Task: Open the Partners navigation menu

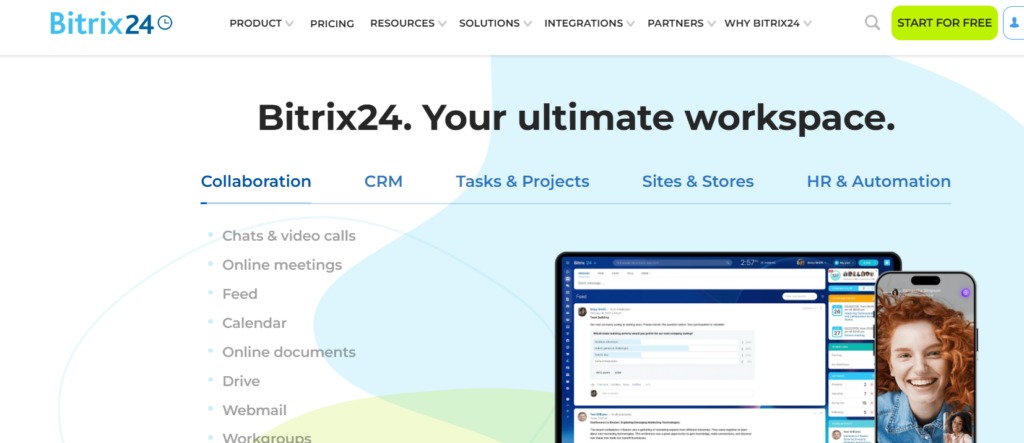Action: 680,23
